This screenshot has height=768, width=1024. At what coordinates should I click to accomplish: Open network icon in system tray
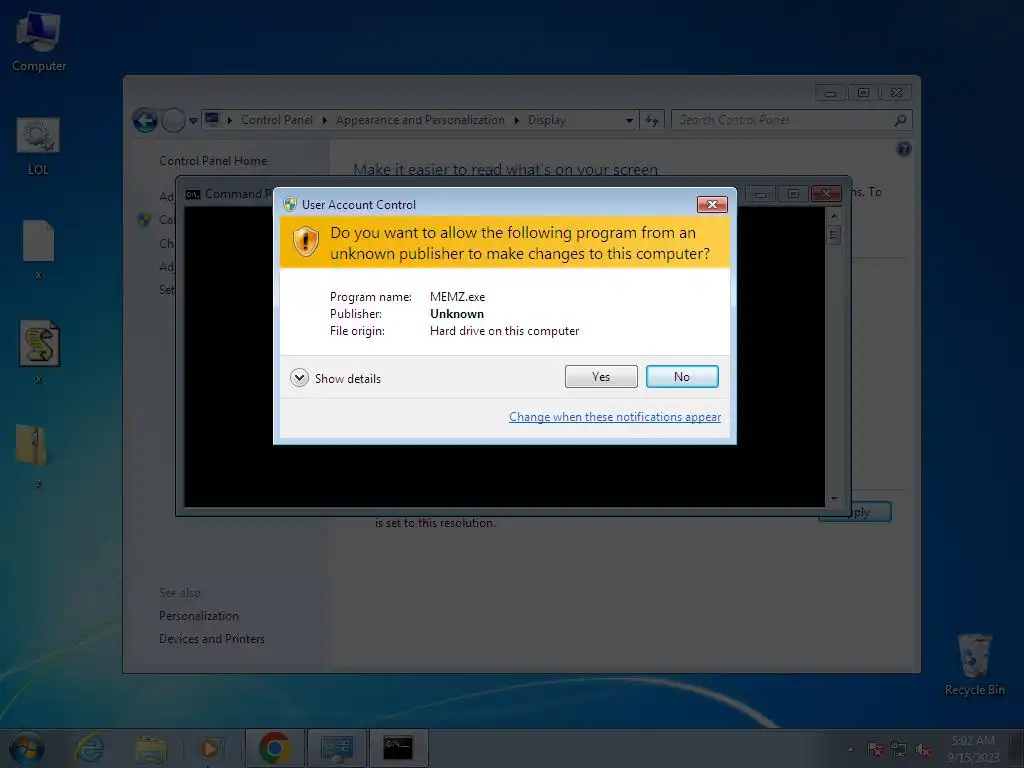[x=899, y=749]
